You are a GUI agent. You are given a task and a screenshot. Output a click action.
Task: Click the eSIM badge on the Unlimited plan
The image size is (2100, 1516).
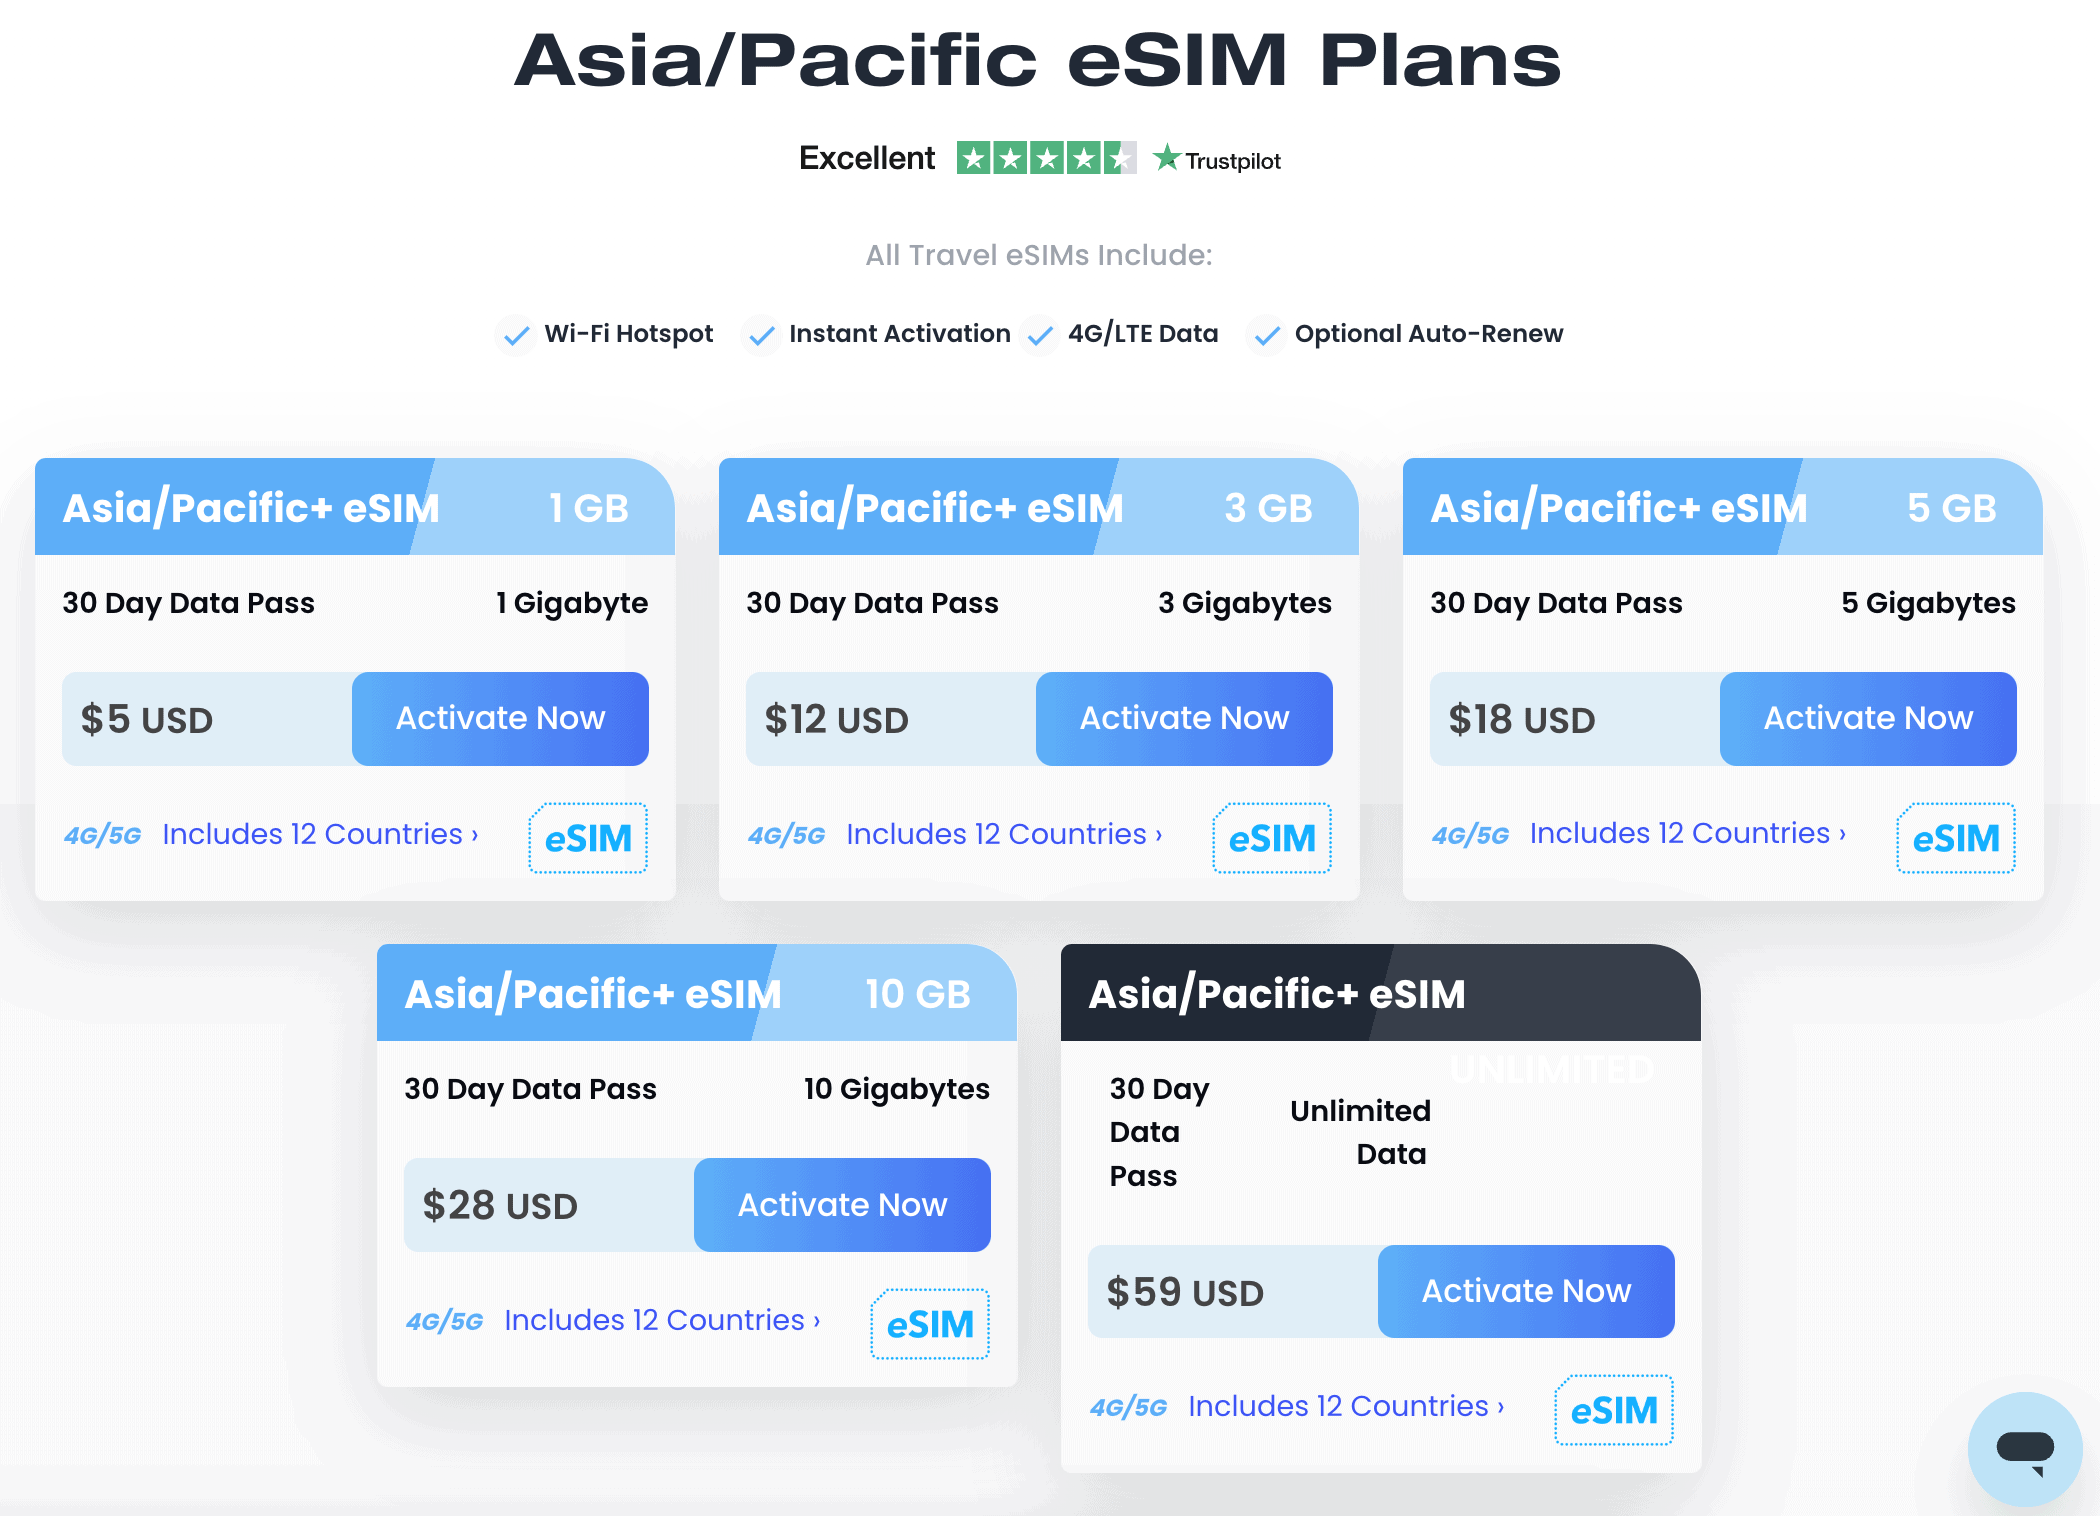pyautogui.click(x=1613, y=1411)
